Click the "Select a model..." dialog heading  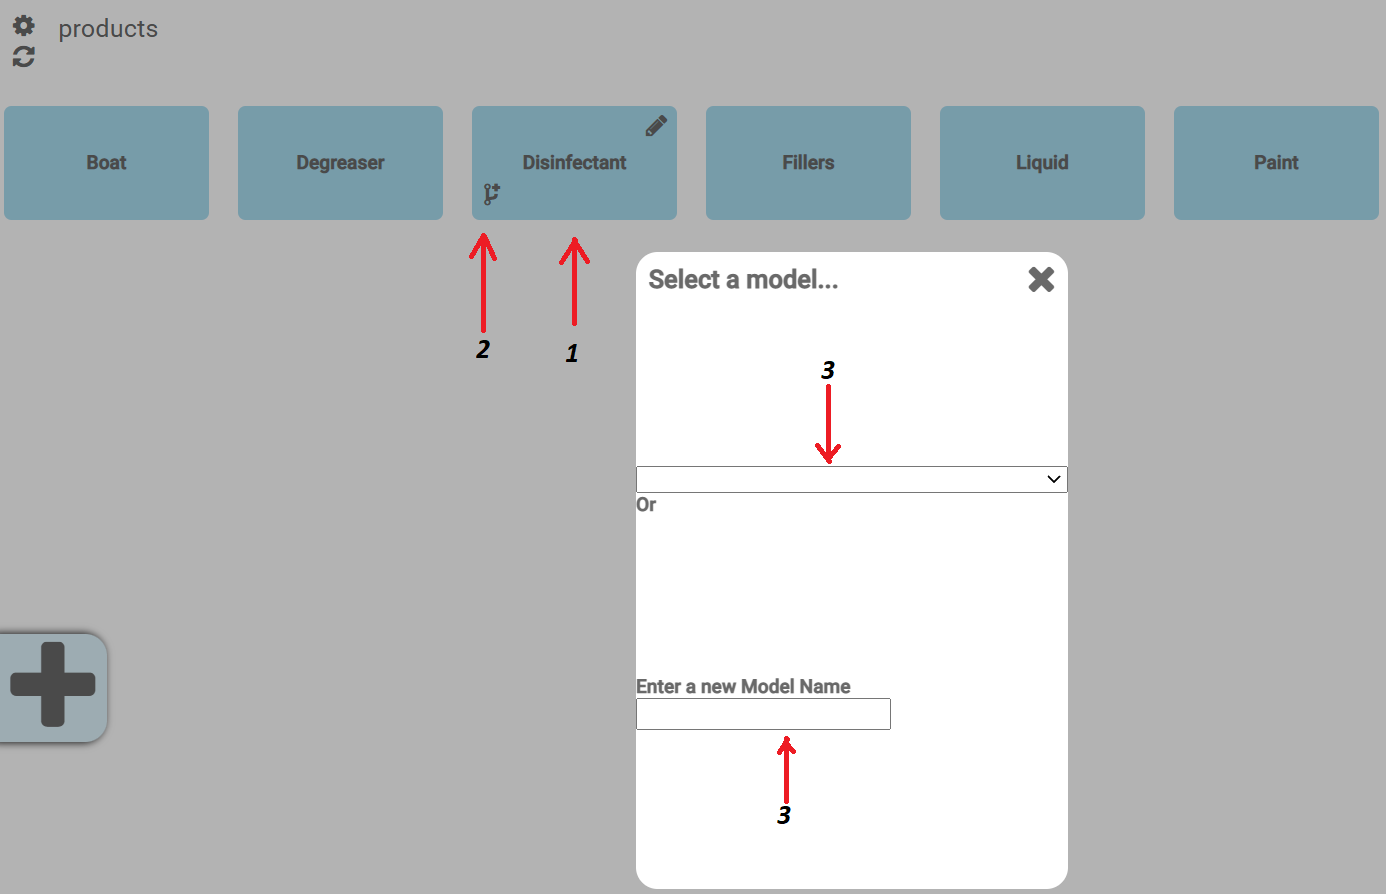(x=743, y=280)
